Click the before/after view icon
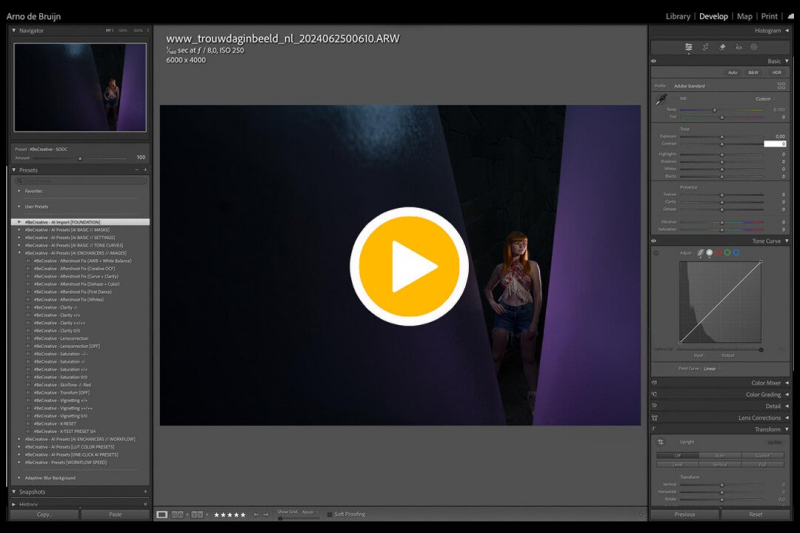Screen dimensions: 800x533 [178, 515]
